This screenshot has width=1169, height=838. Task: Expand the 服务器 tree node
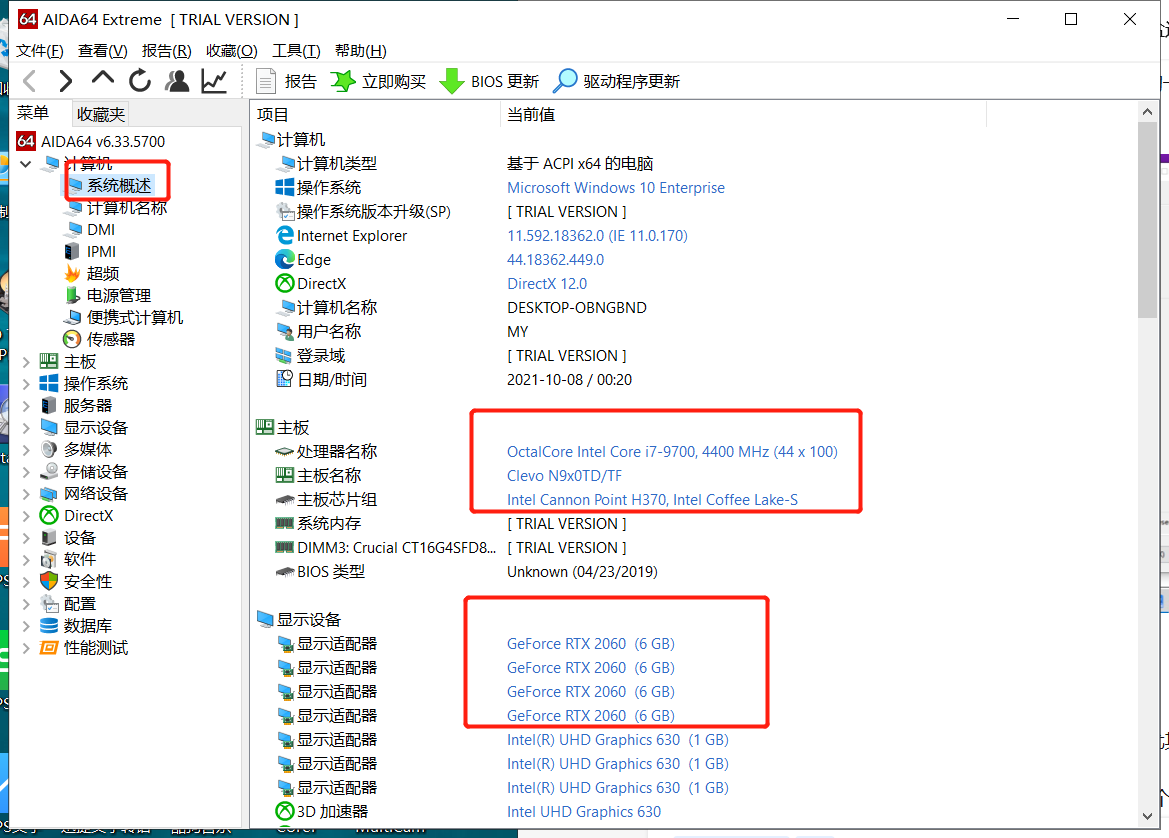[x=26, y=406]
